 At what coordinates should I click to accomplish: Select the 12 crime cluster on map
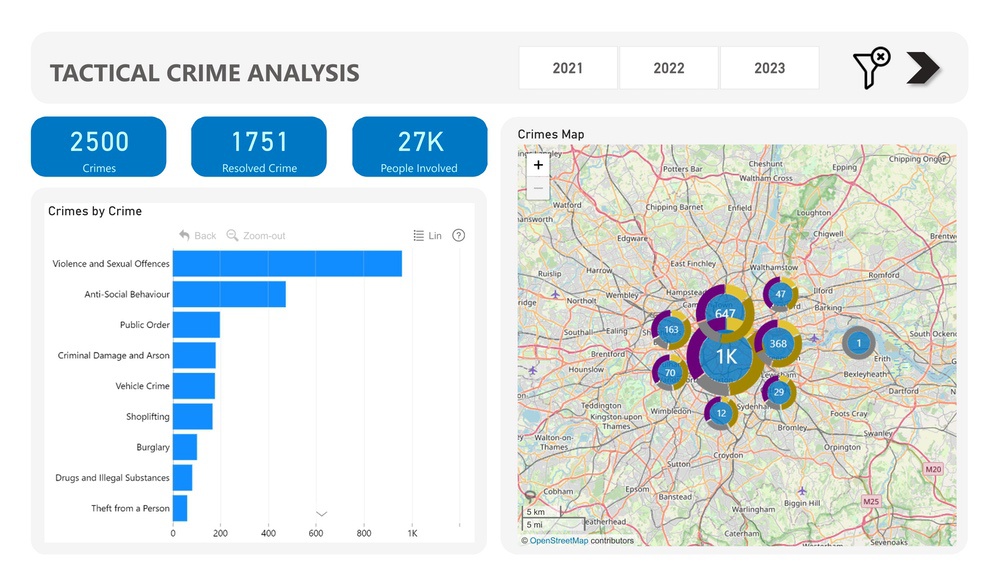coord(721,413)
